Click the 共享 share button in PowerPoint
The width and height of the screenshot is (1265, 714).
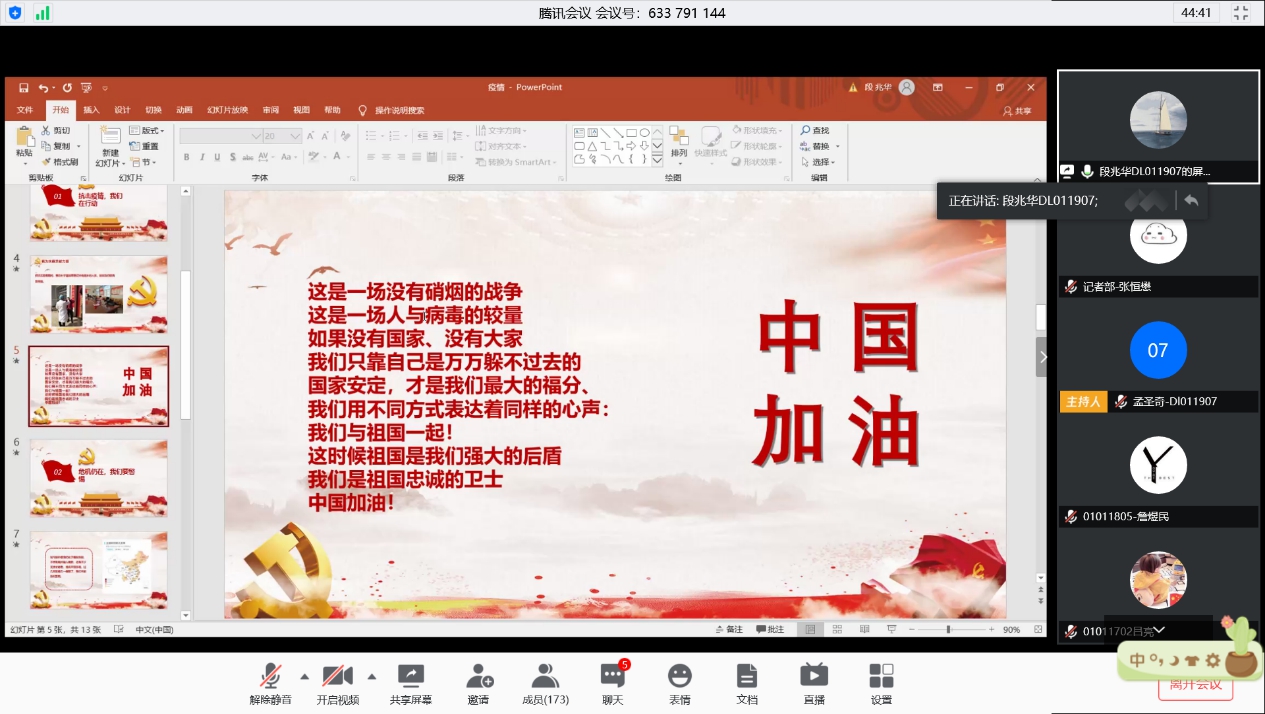(x=1017, y=111)
